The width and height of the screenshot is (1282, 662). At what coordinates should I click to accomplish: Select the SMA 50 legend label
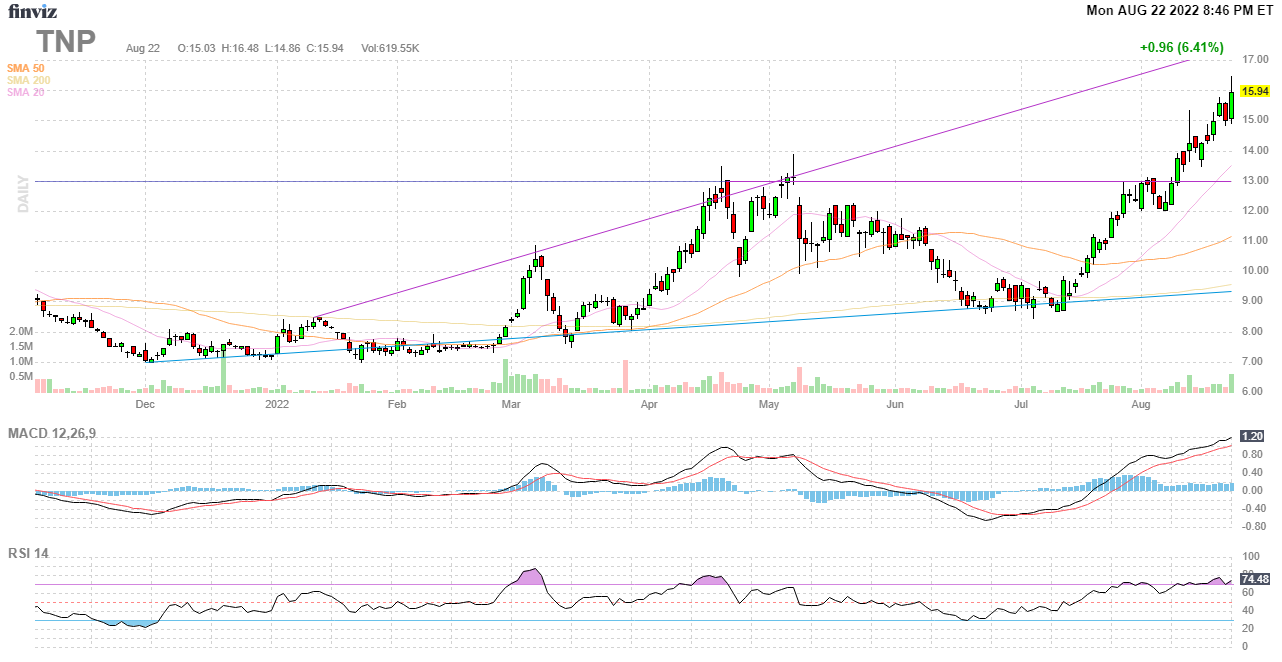[x=25, y=68]
